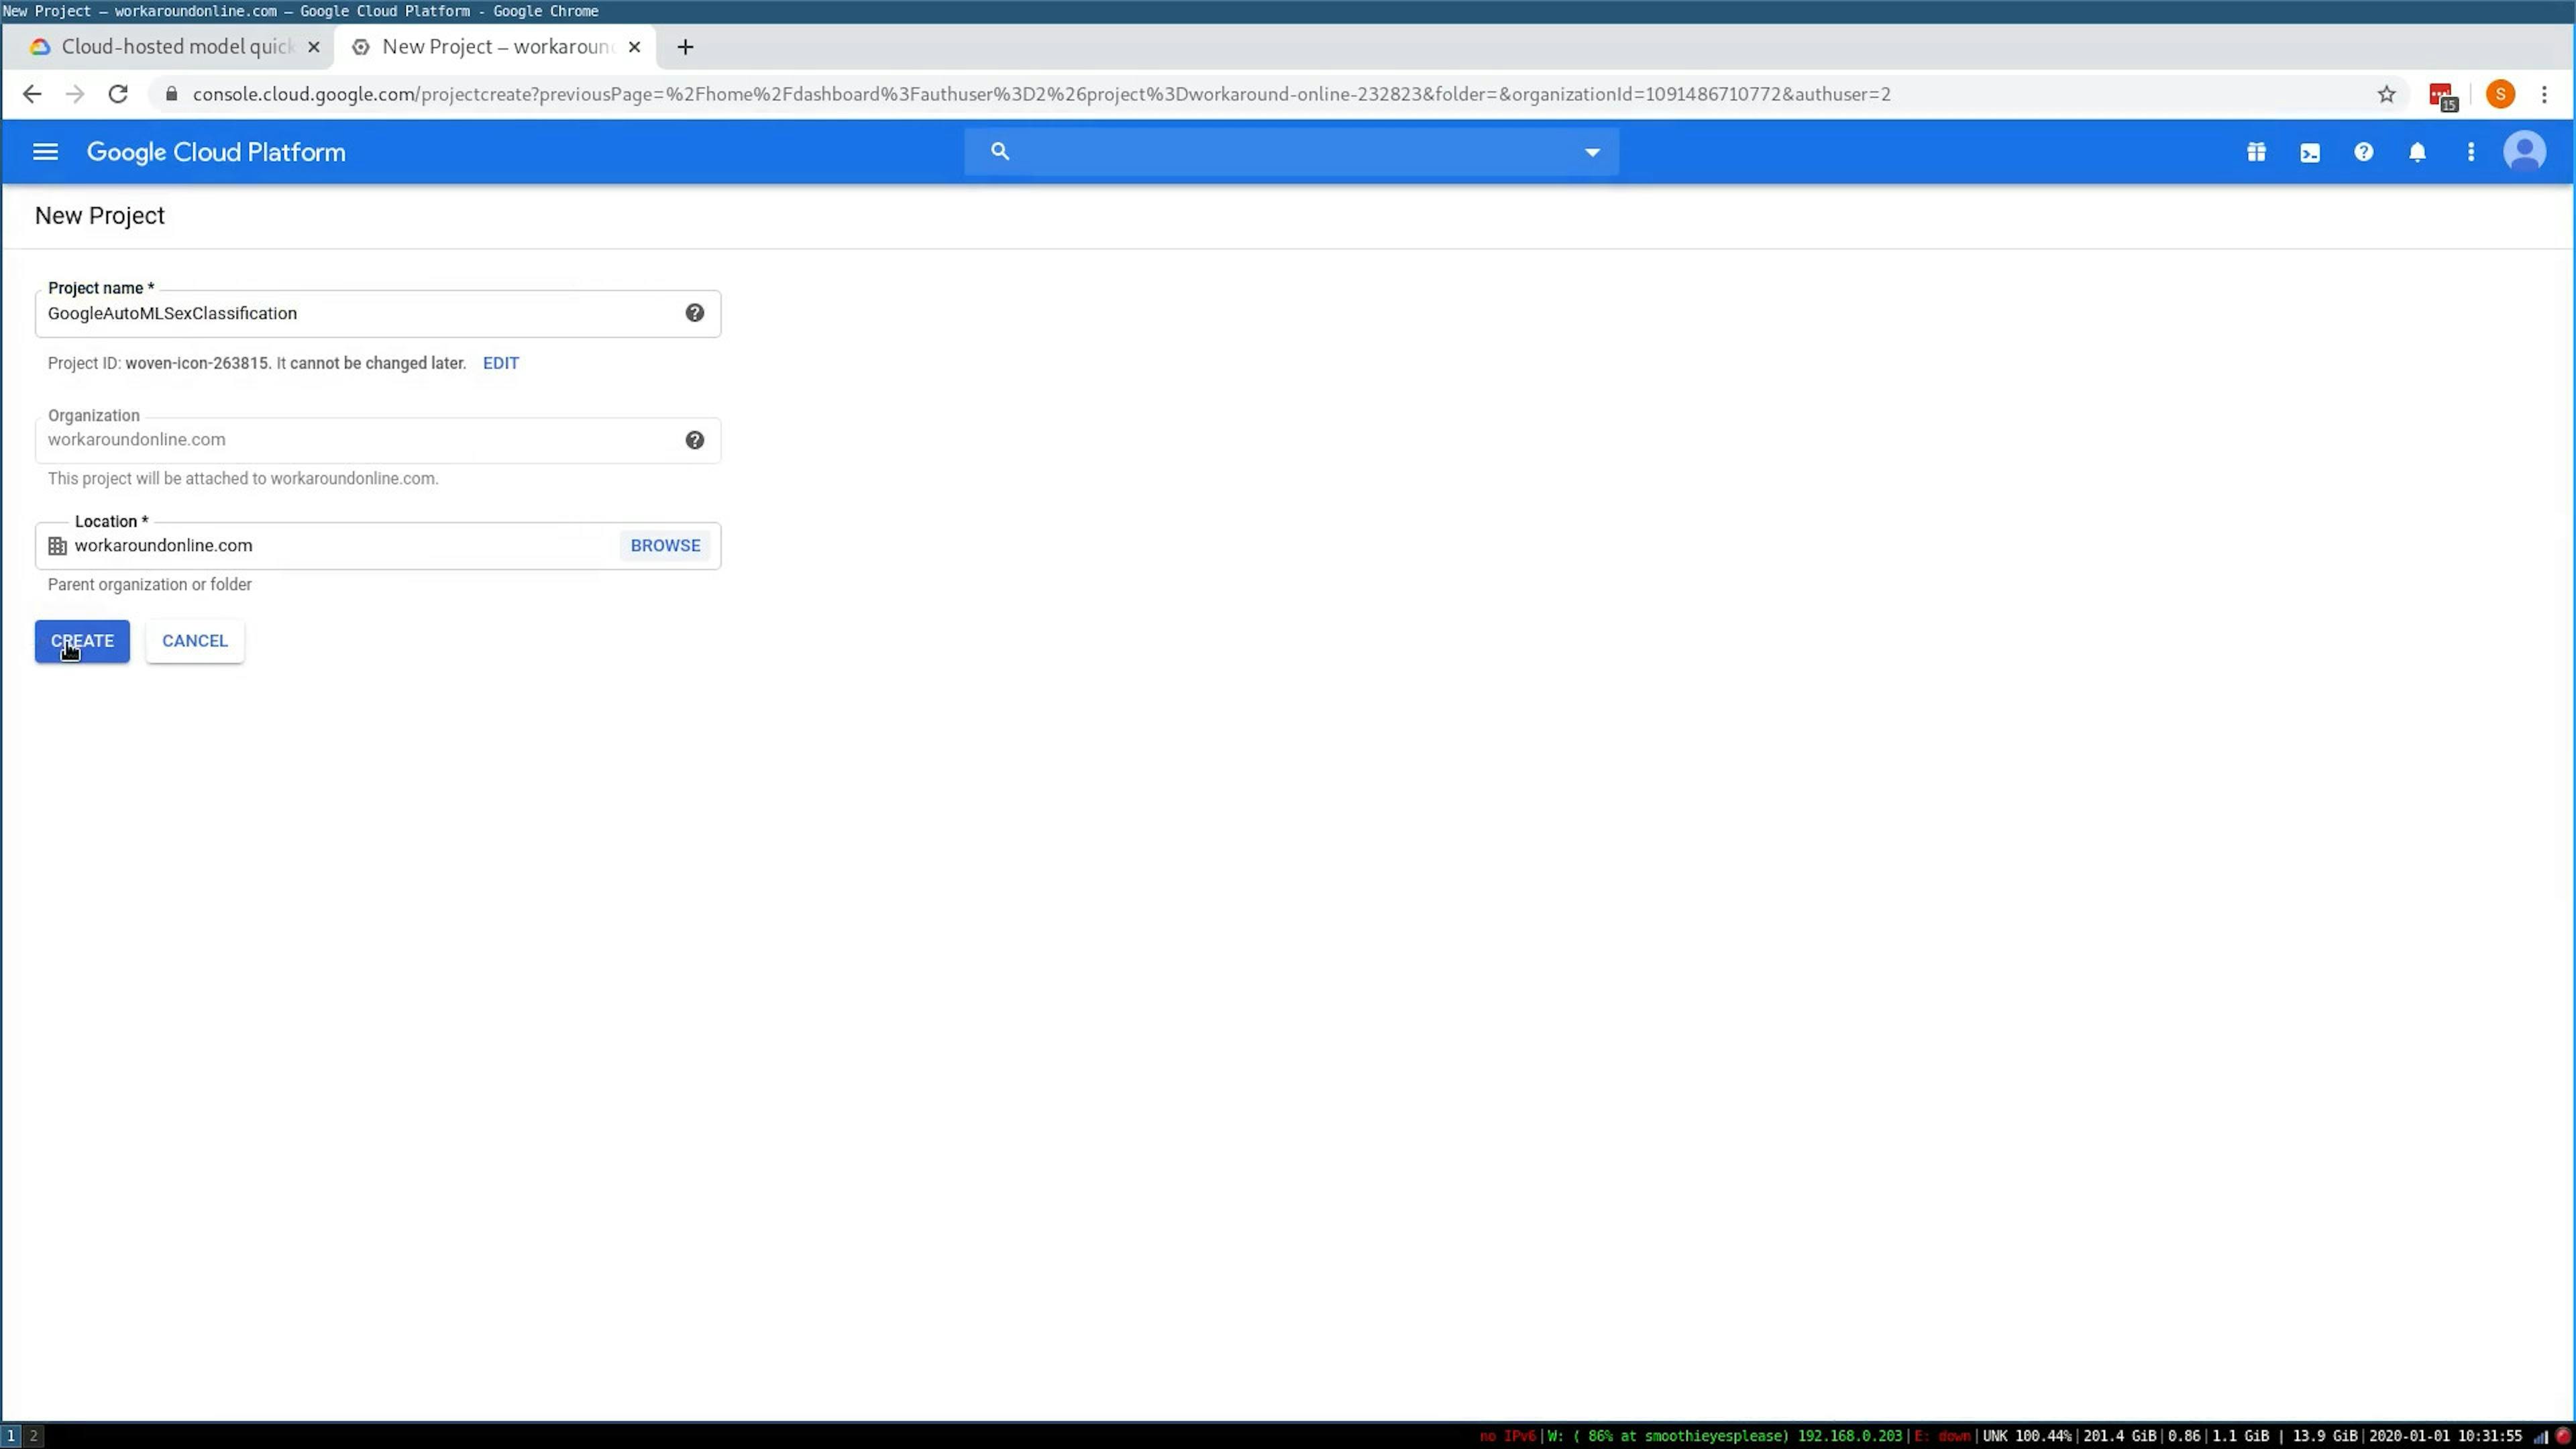Click the CANCEL button
This screenshot has height=1449, width=2576.
[195, 641]
